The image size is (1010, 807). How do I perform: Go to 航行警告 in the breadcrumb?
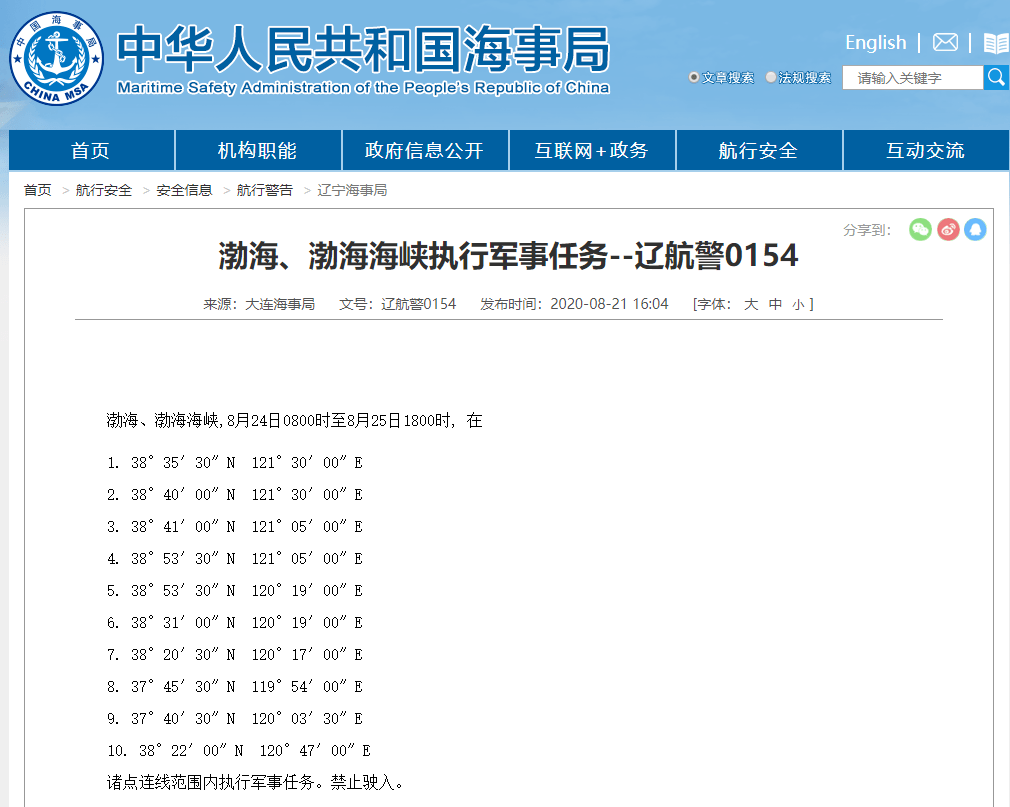coord(265,190)
